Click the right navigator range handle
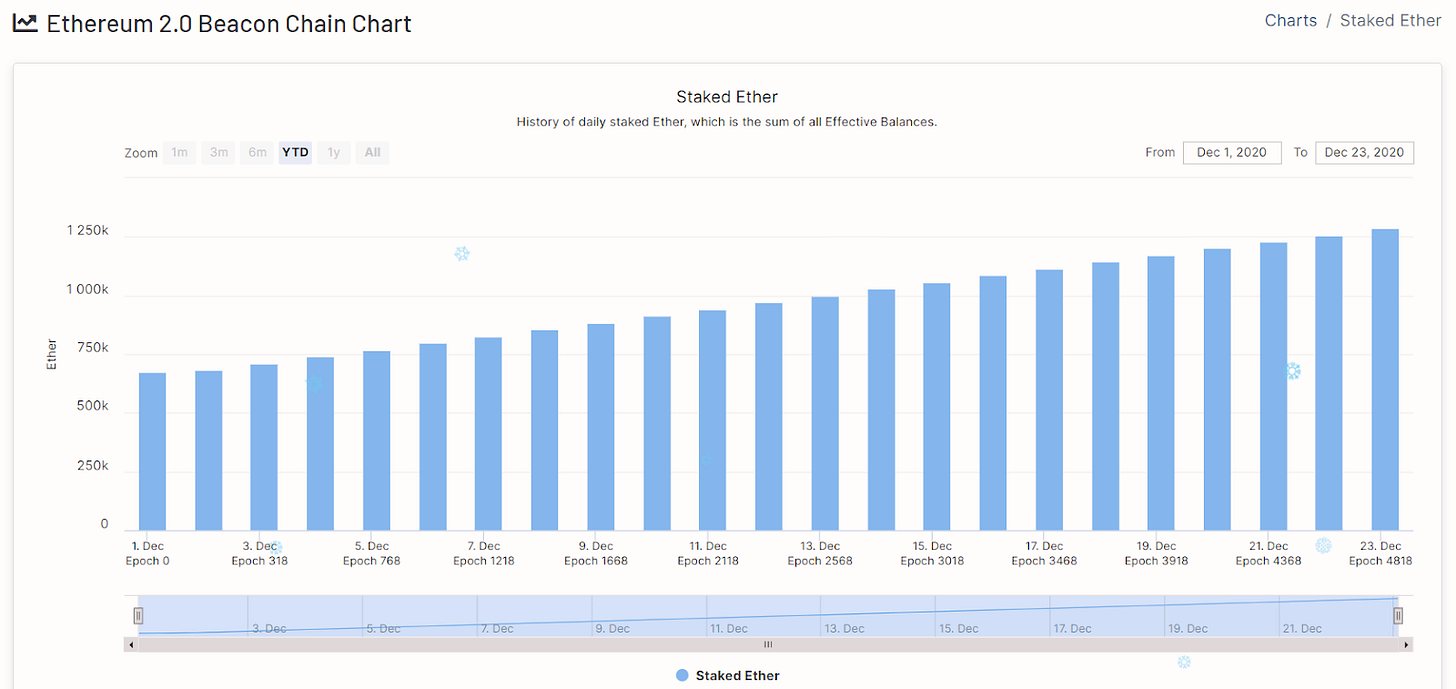 point(1398,615)
